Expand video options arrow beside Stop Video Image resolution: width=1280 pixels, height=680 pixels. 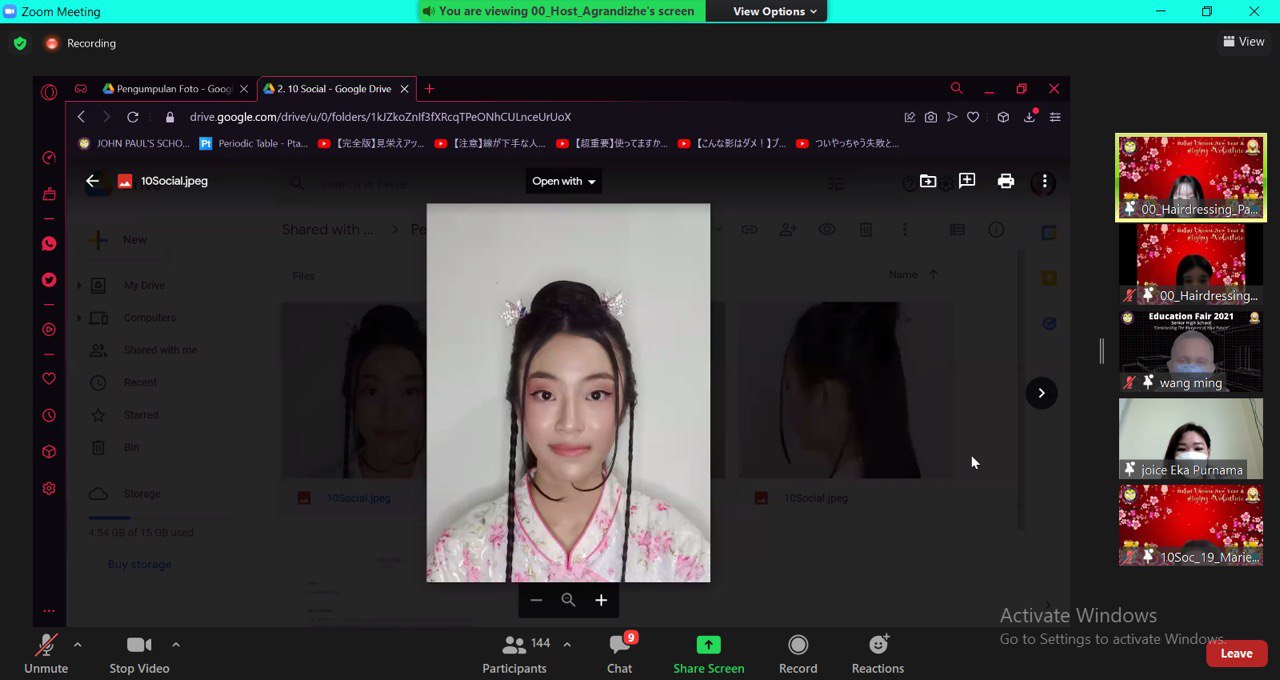coord(176,644)
